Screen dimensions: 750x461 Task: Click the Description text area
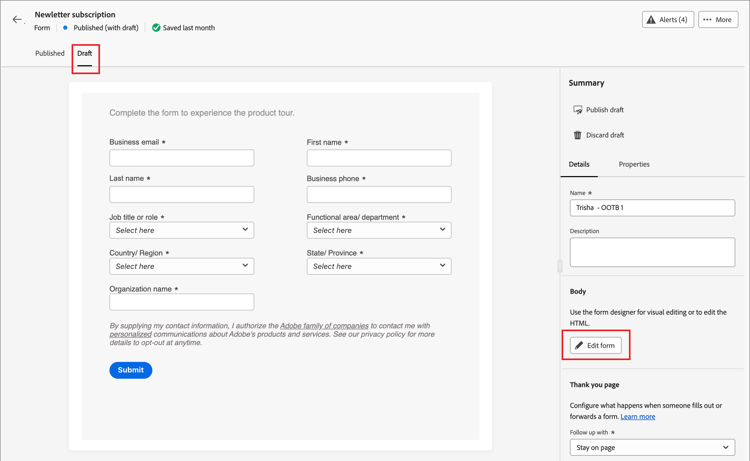(x=652, y=252)
